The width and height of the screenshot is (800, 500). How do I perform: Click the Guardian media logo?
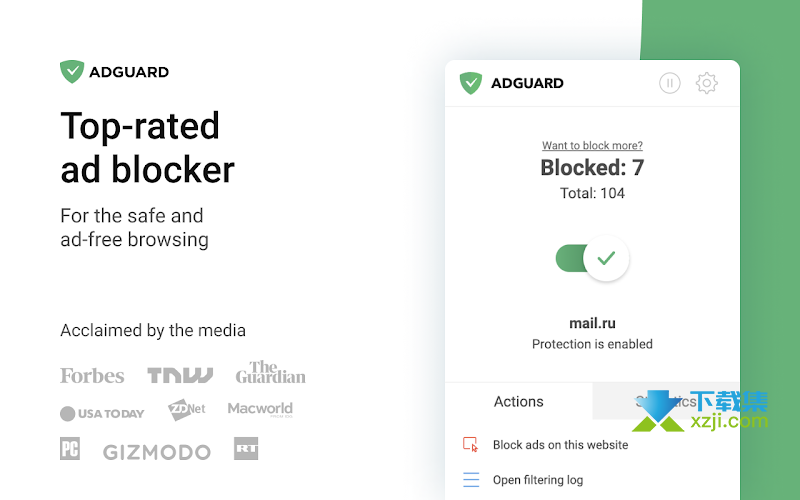(270, 372)
